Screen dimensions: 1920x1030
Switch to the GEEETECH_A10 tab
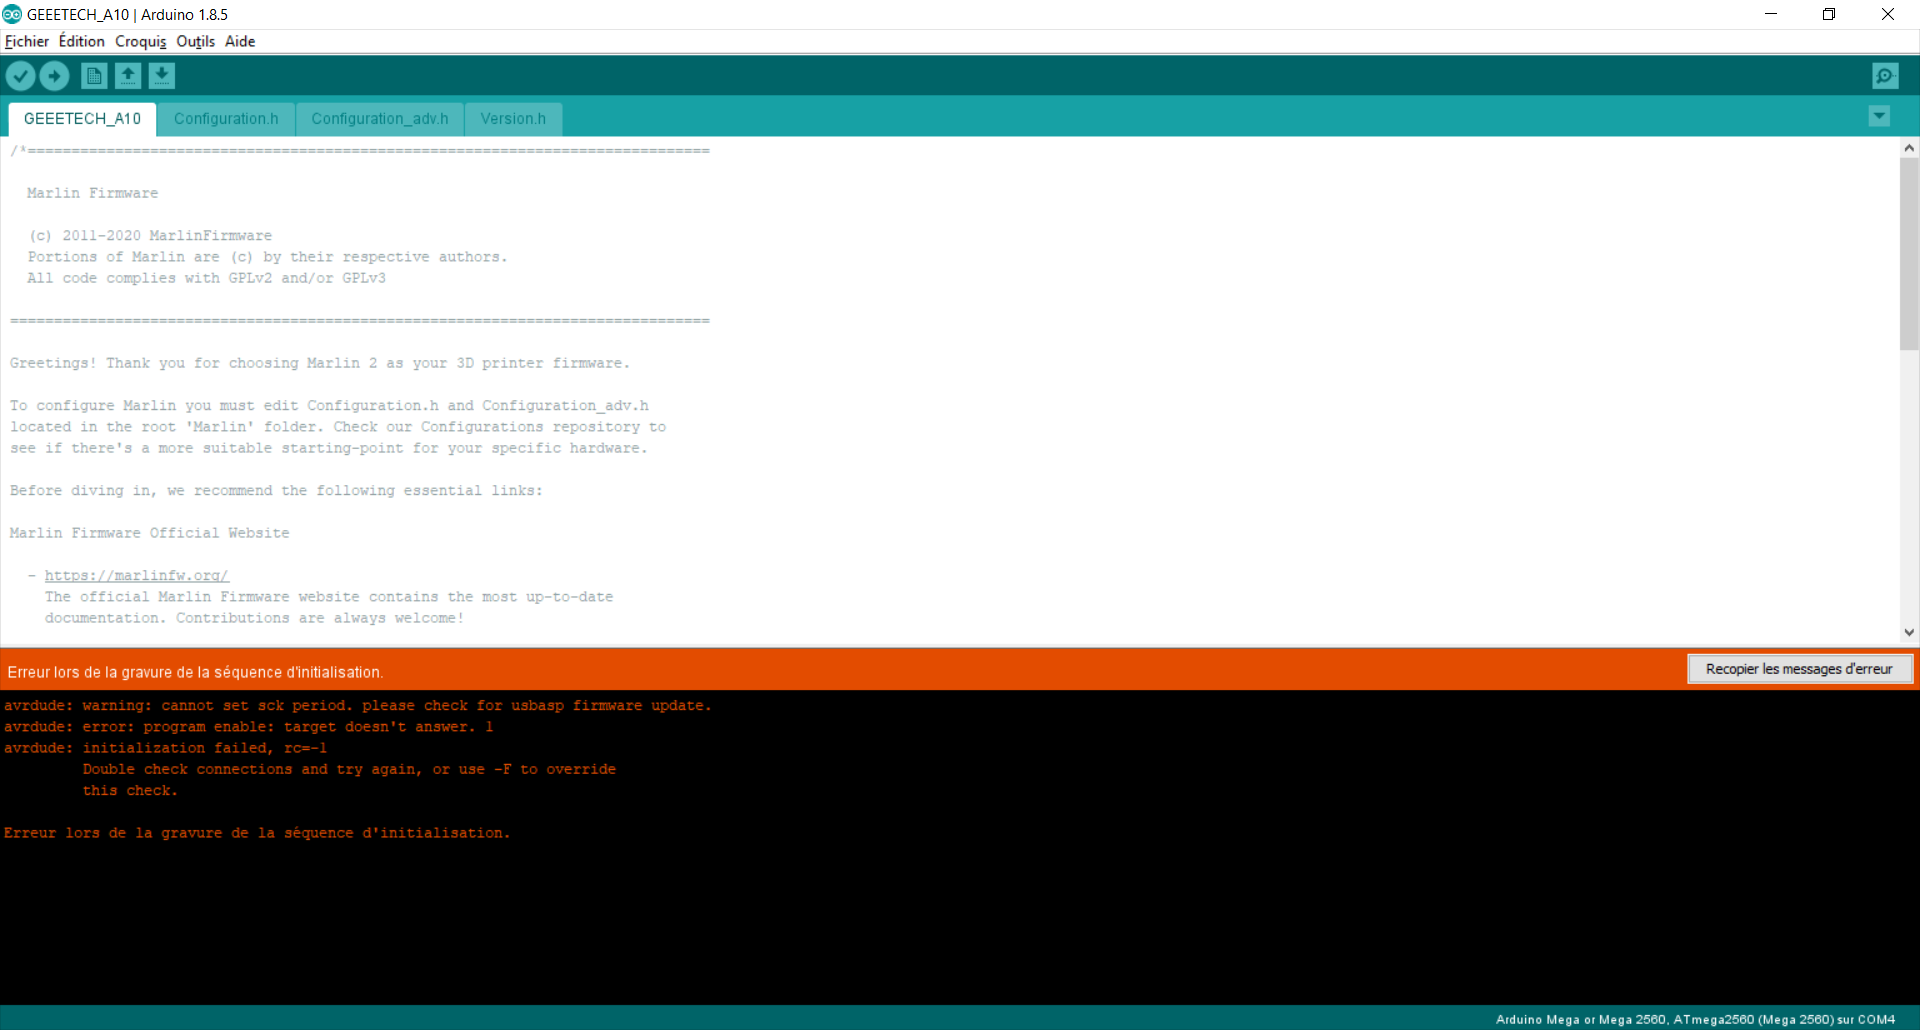point(82,119)
